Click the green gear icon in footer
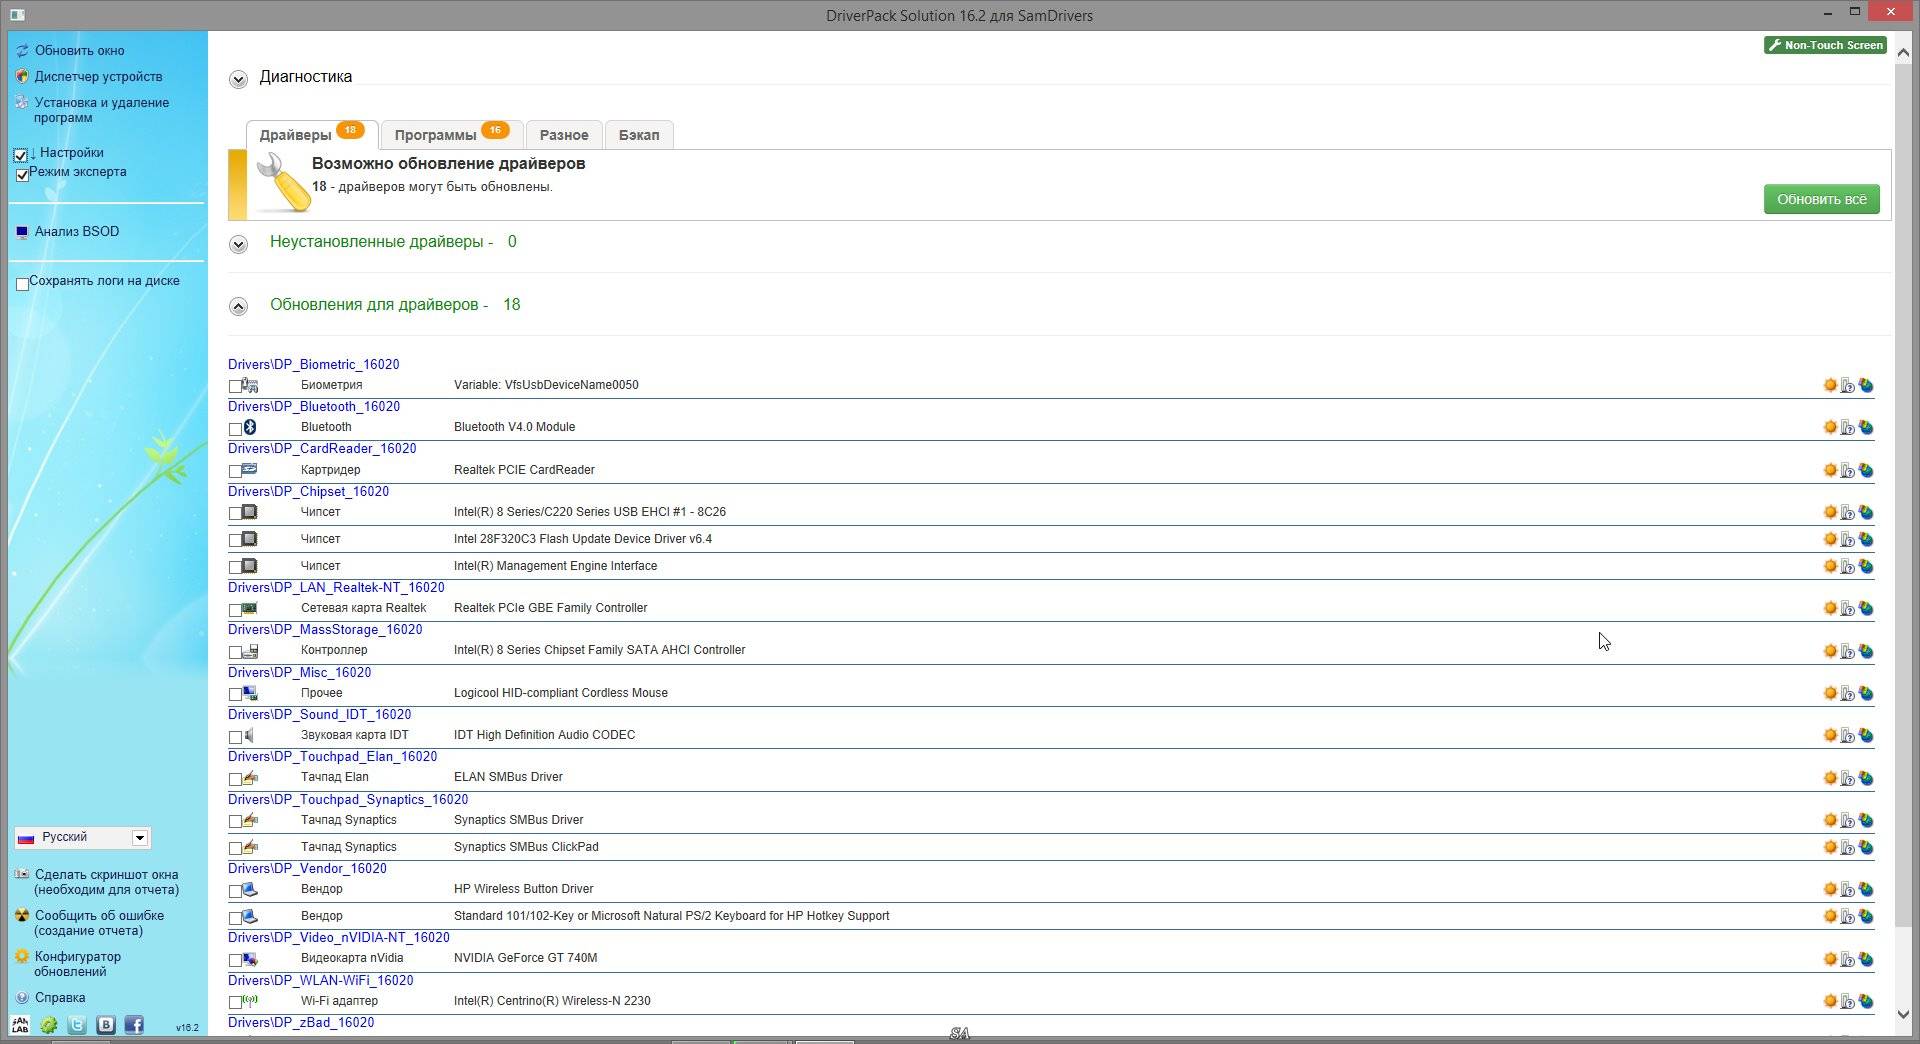The image size is (1920, 1044). tap(48, 1025)
